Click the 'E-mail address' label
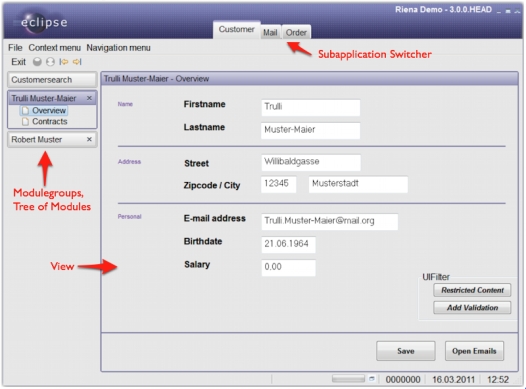The height and width of the screenshot is (389, 526). (x=214, y=219)
